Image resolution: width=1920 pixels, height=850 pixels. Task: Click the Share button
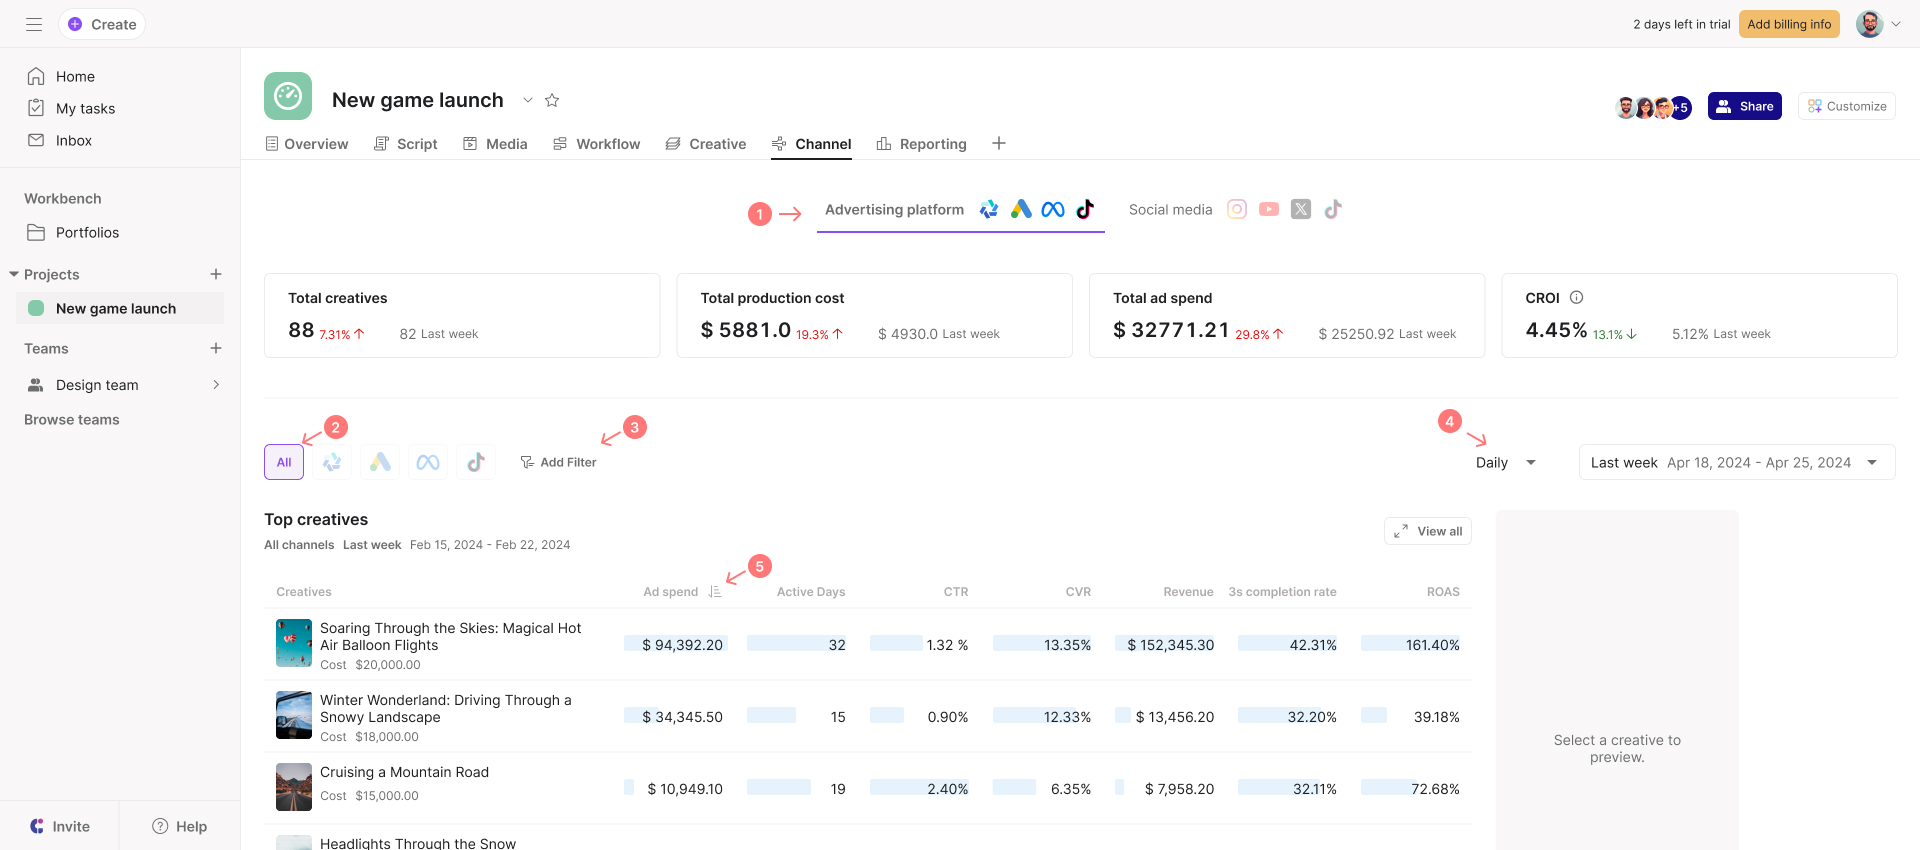pyautogui.click(x=1744, y=106)
